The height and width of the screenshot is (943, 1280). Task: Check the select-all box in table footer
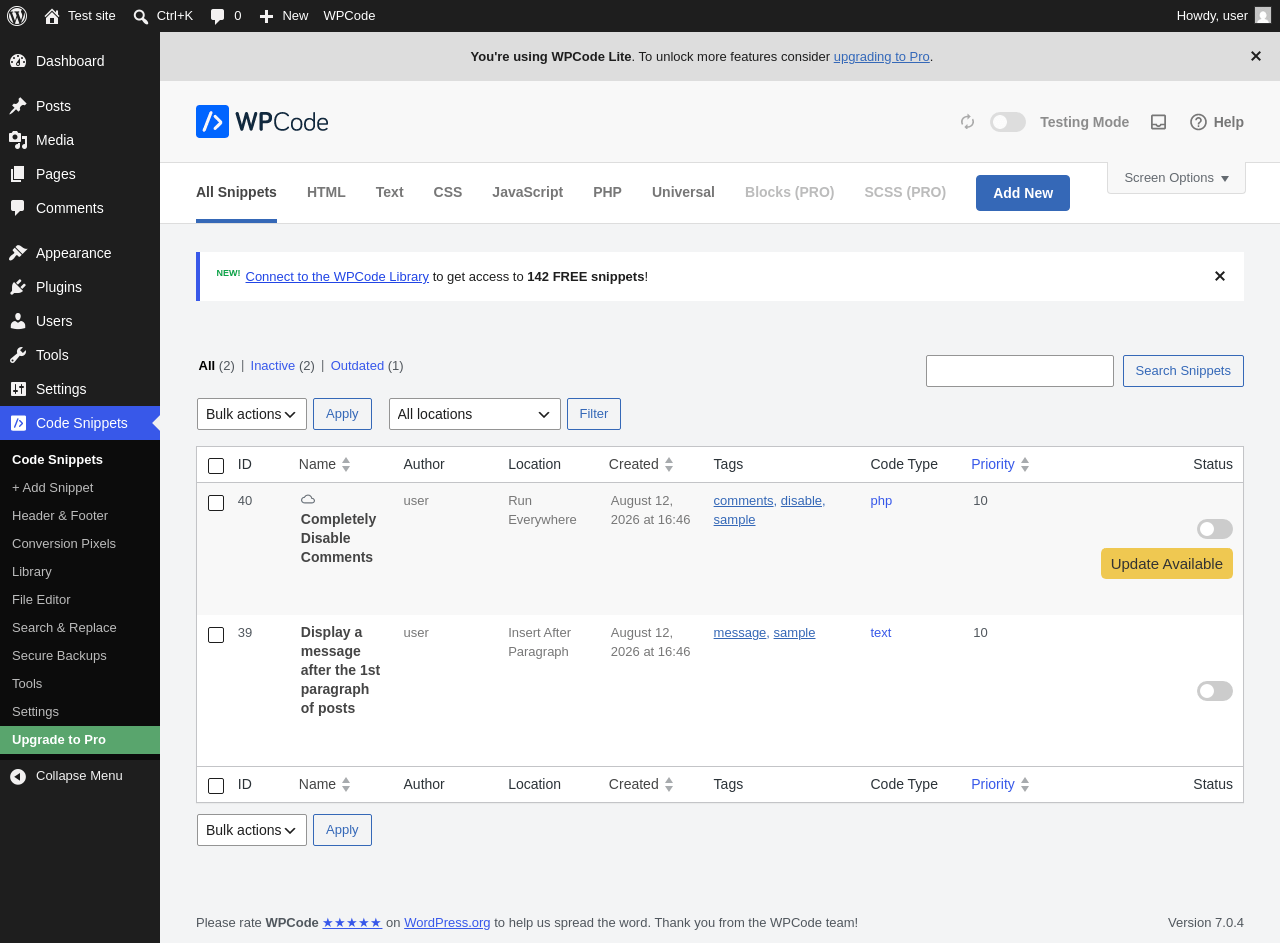pos(216,786)
